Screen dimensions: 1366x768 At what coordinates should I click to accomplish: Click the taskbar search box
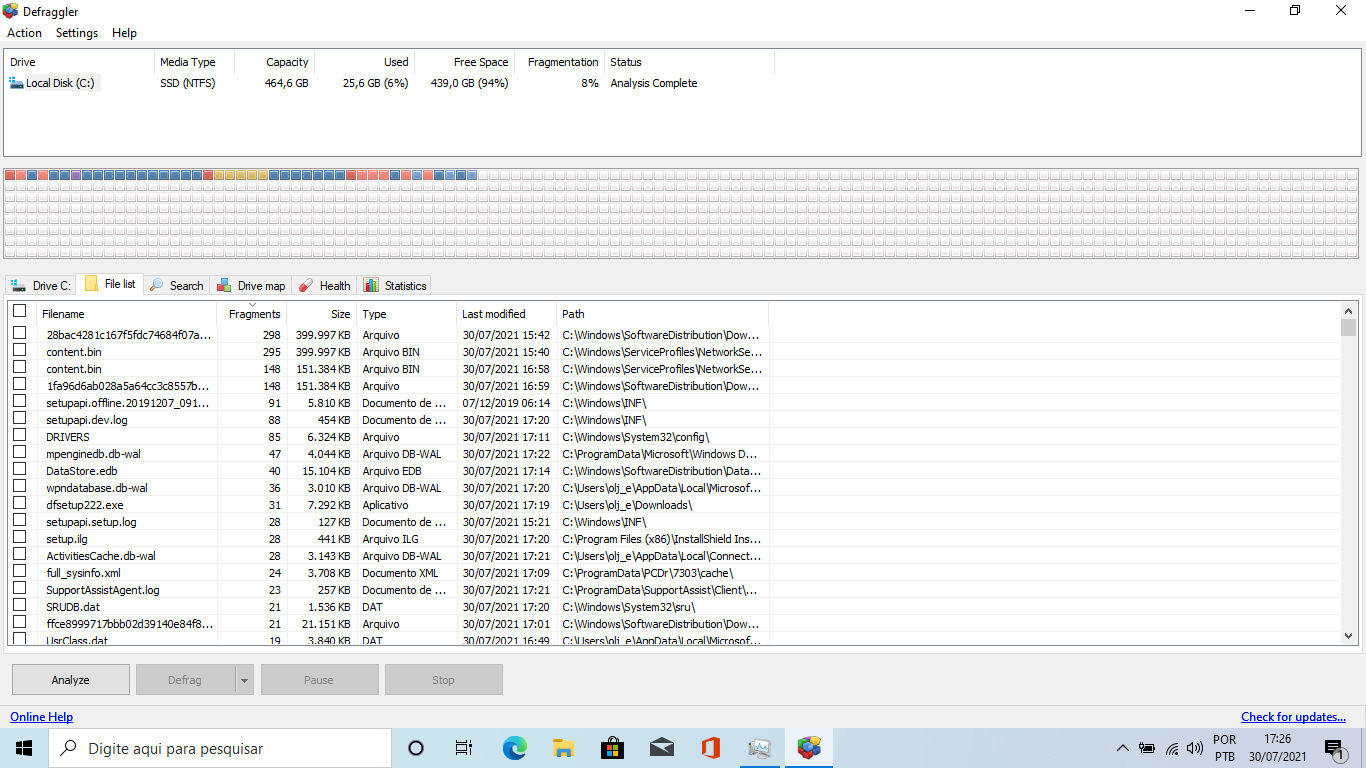(x=220, y=748)
